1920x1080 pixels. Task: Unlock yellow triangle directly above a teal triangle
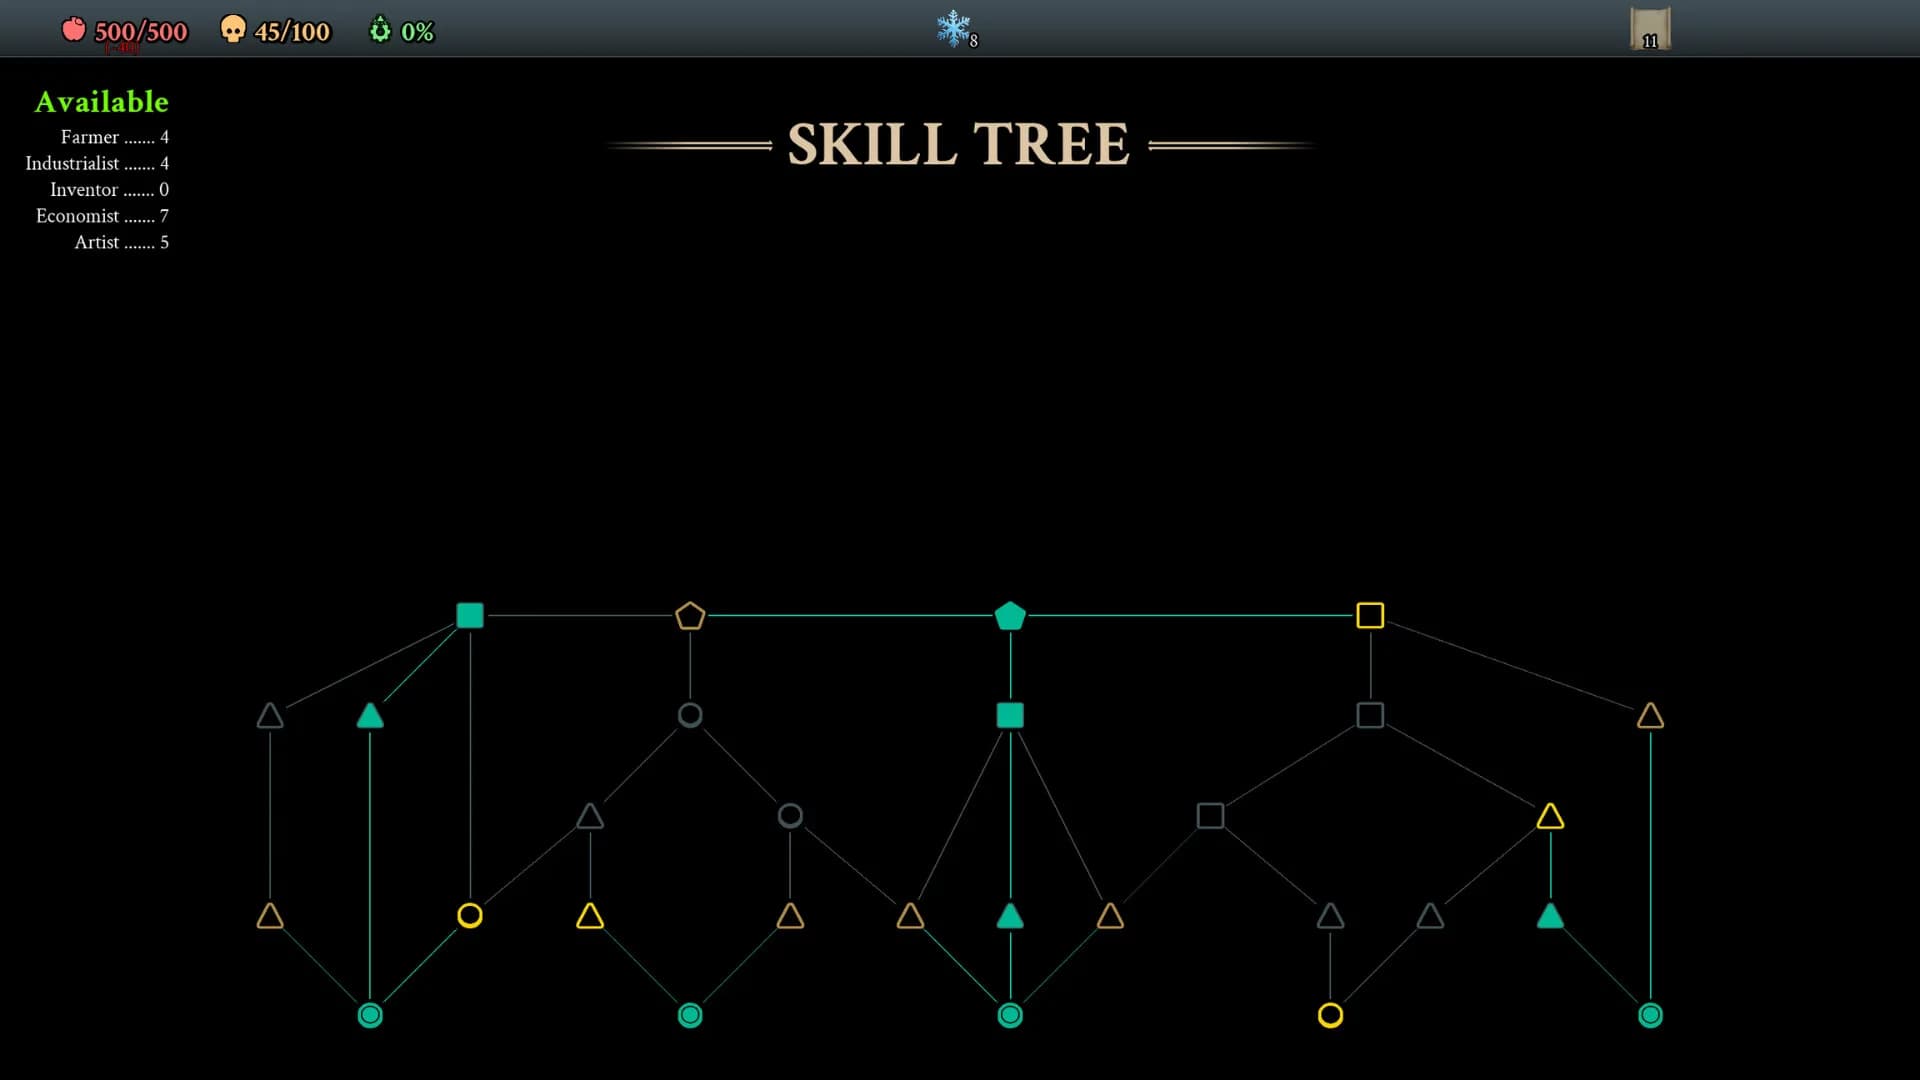click(x=1550, y=816)
